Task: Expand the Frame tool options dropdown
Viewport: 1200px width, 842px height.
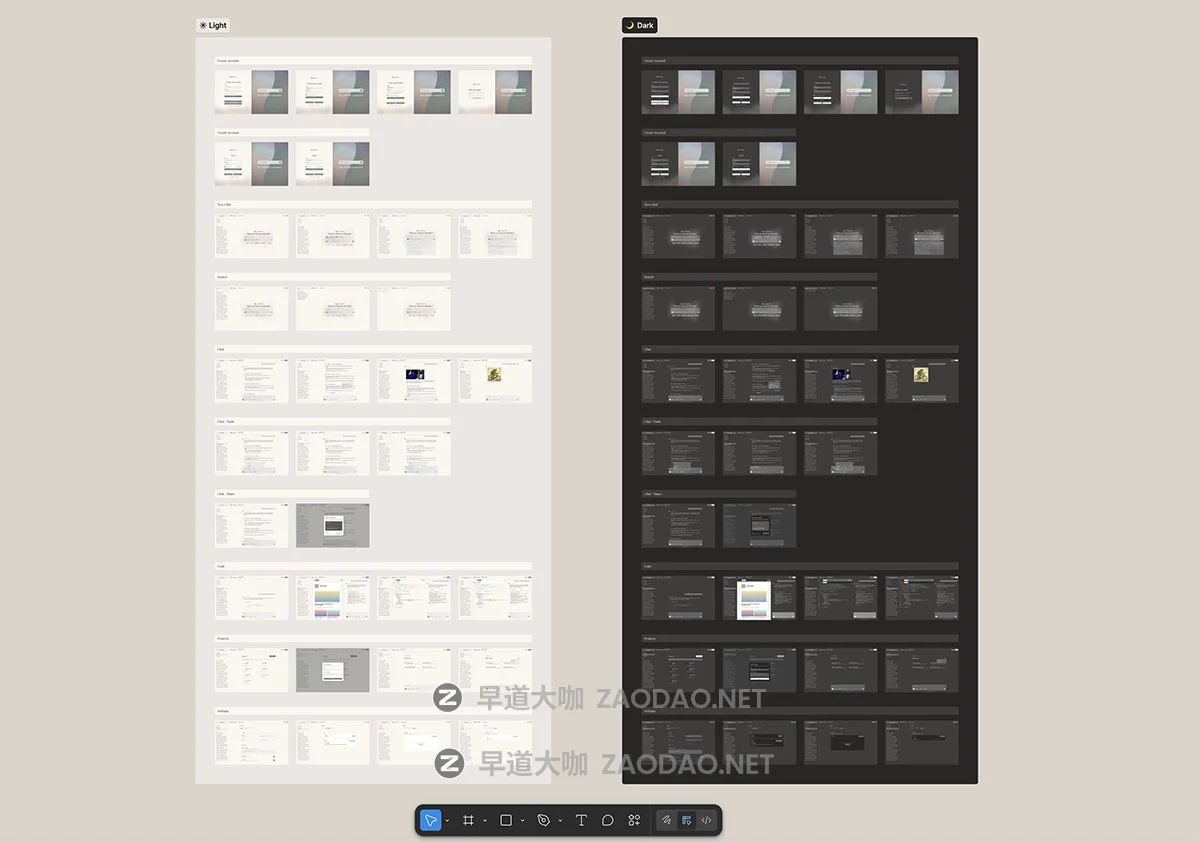Action: pyautogui.click(x=485, y=821)
